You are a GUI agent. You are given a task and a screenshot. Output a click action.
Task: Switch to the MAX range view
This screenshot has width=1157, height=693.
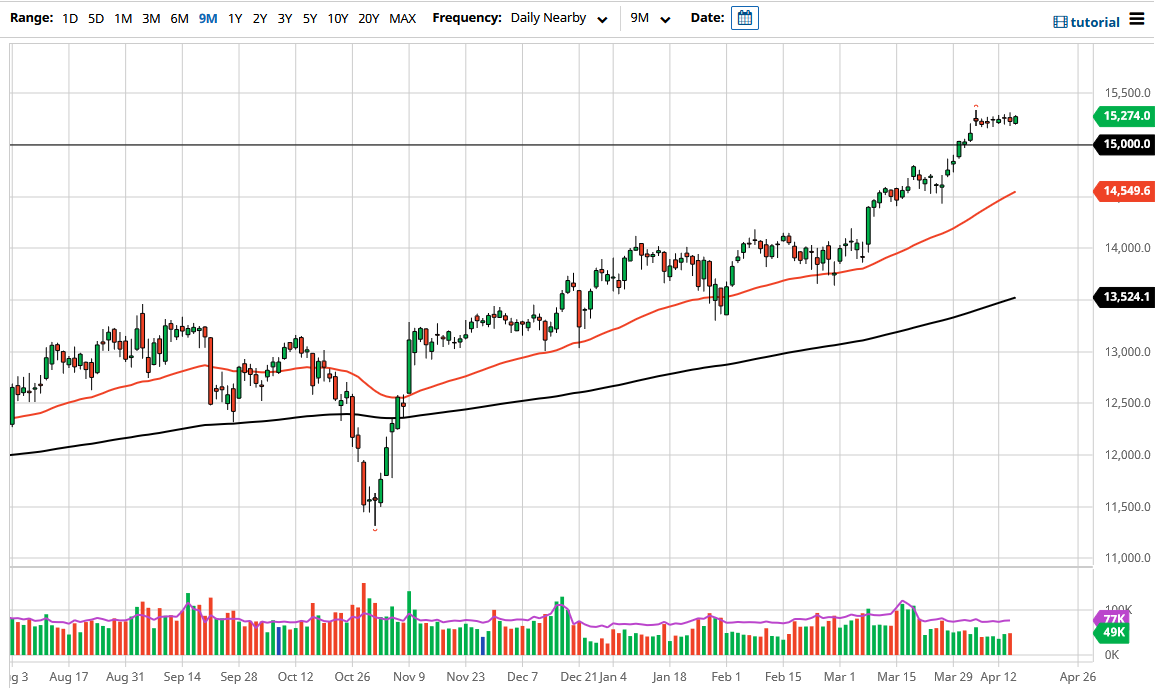[x=403, y=18]
